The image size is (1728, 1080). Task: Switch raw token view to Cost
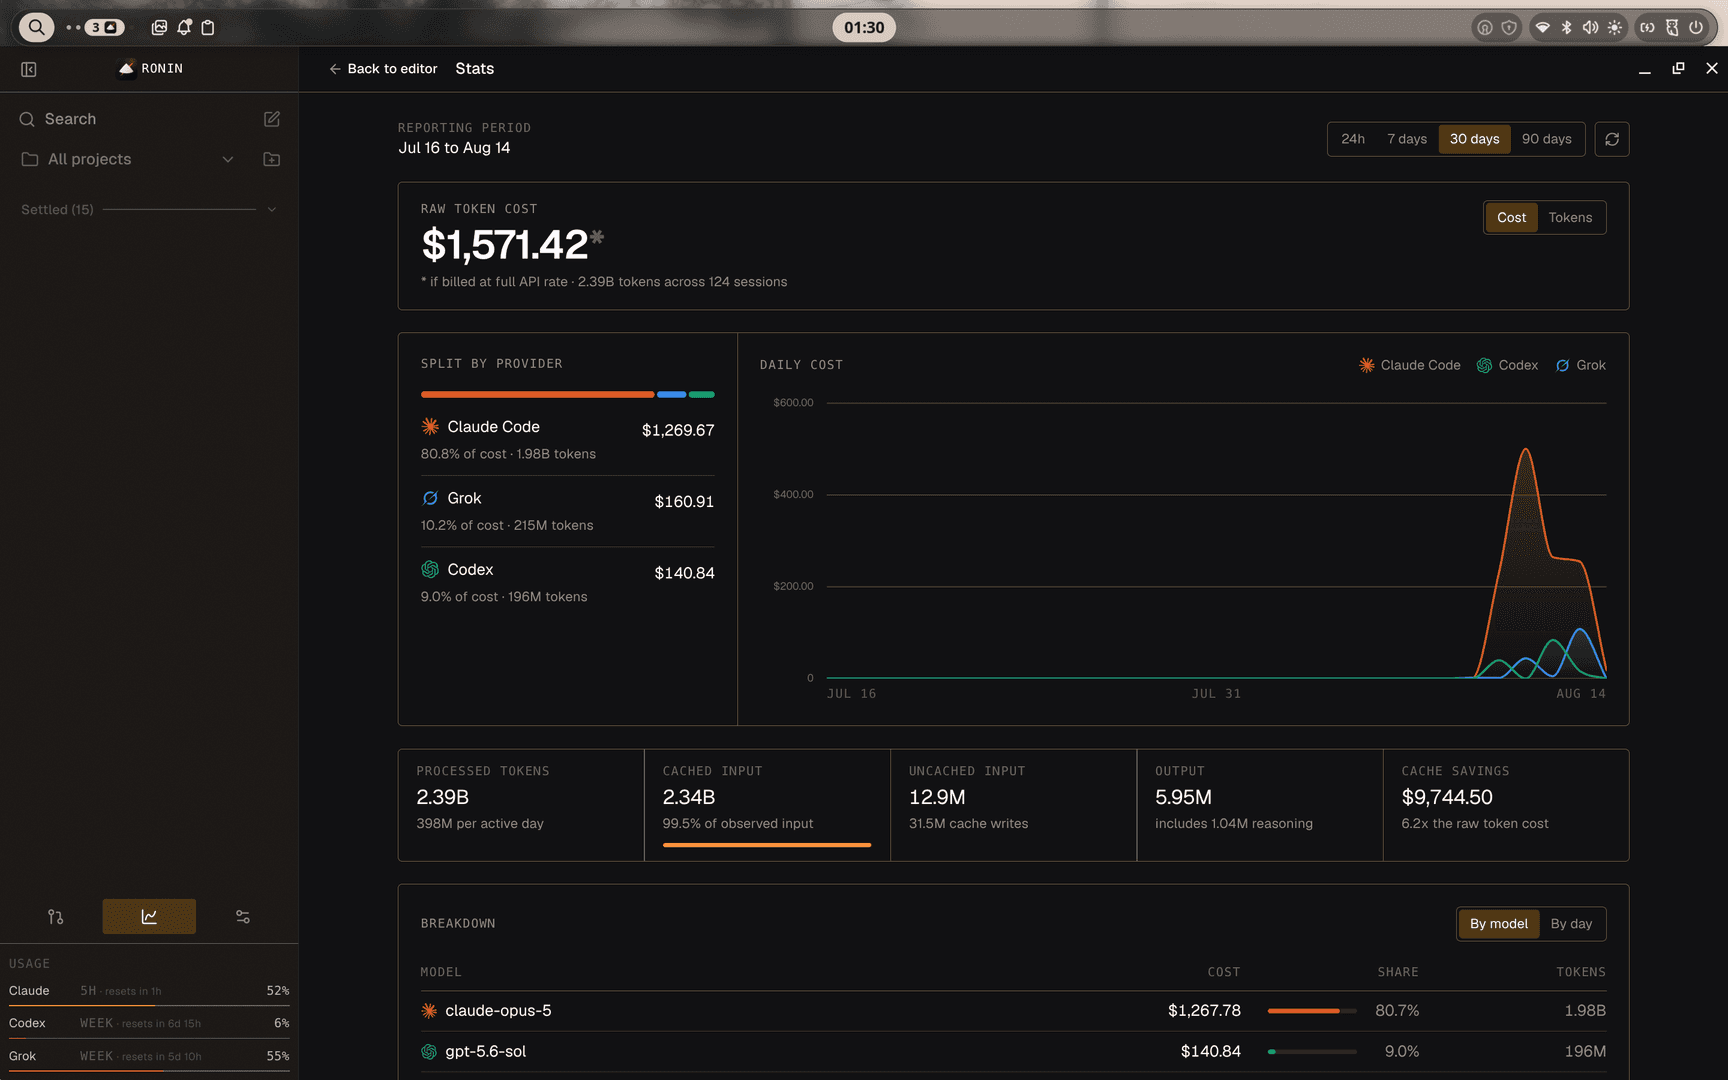pos(1511,218)
